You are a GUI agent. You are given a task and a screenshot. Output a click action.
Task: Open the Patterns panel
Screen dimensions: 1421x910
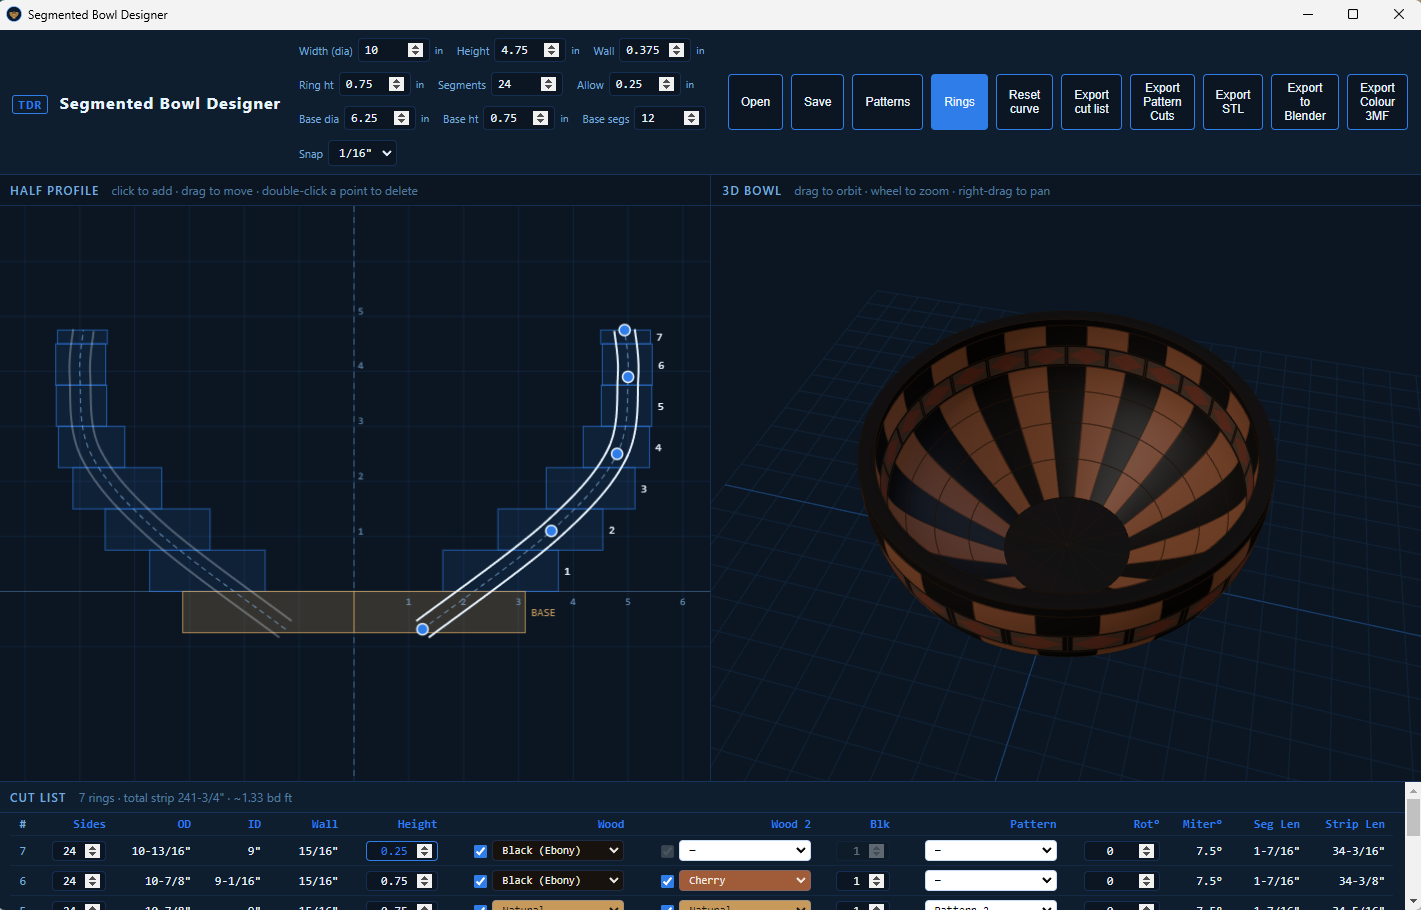(x=888, y=102)
